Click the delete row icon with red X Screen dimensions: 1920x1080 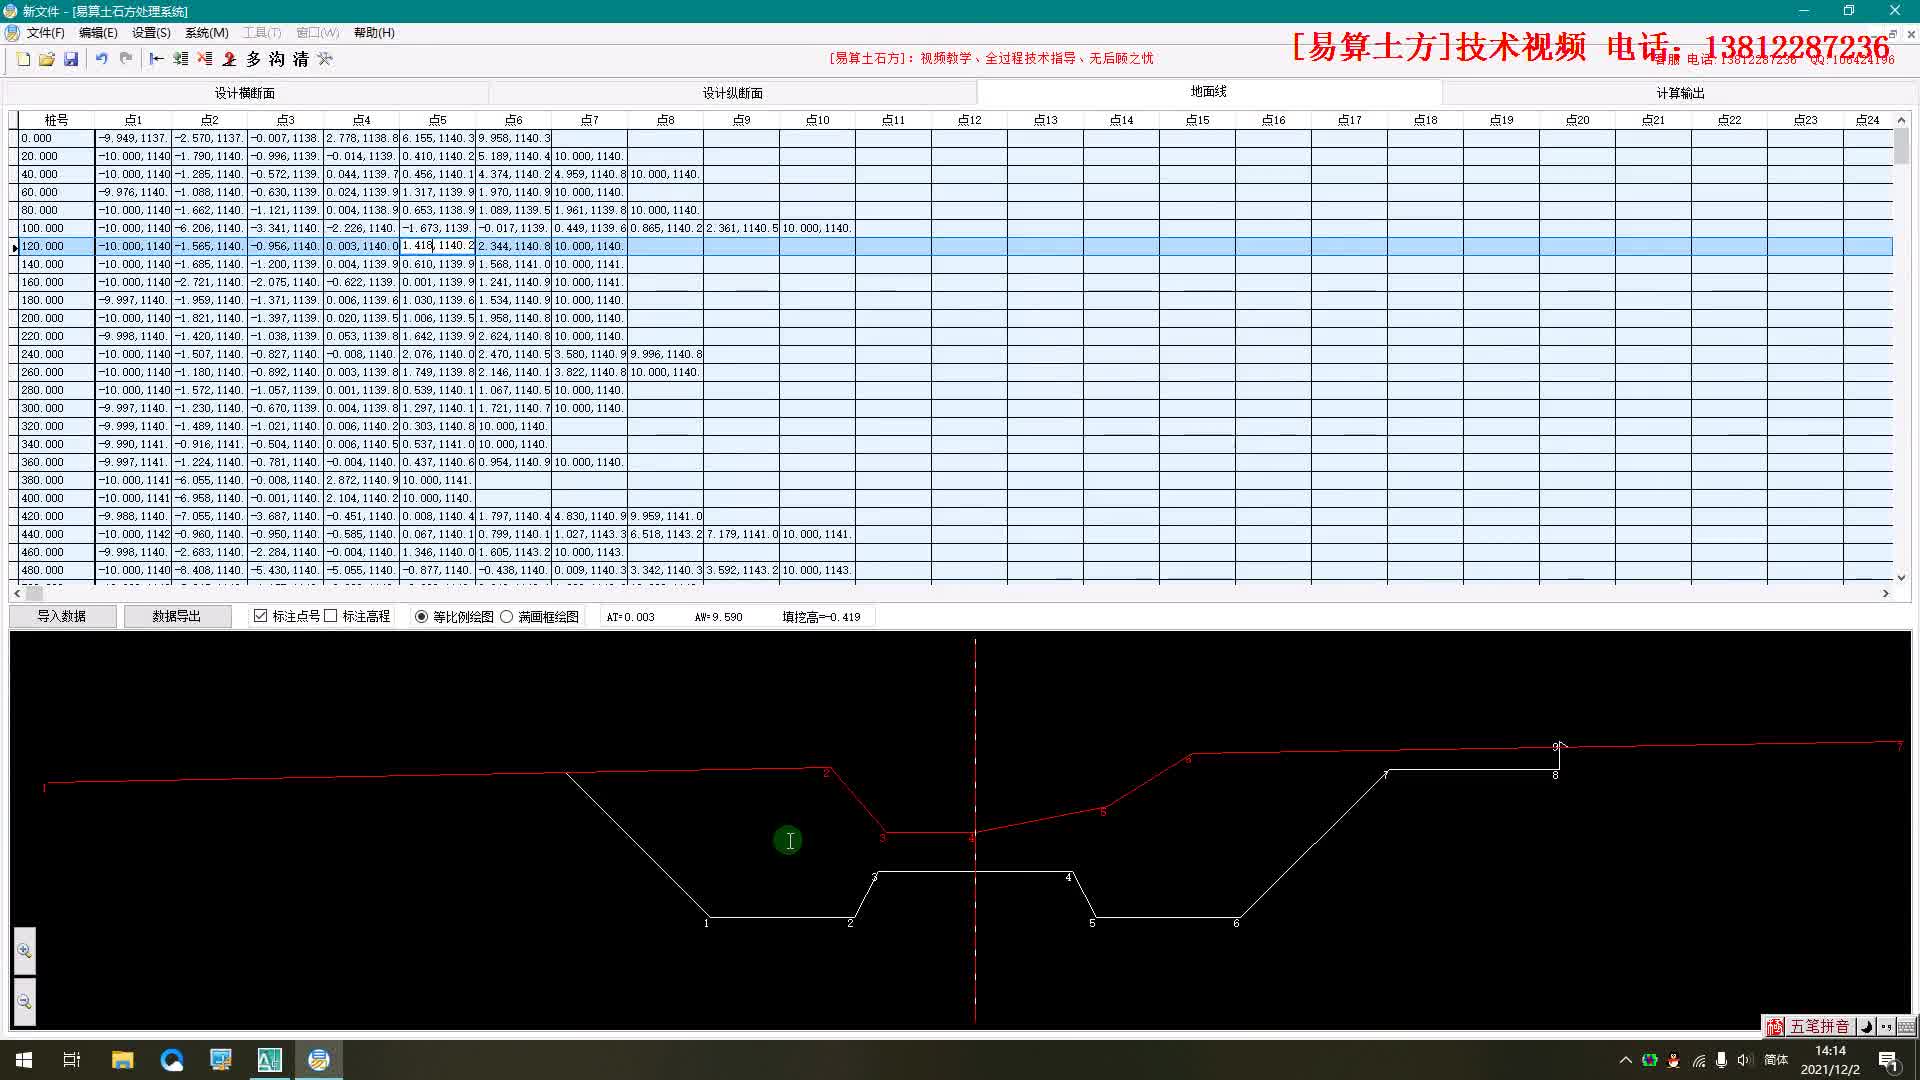tap(204, 59)
